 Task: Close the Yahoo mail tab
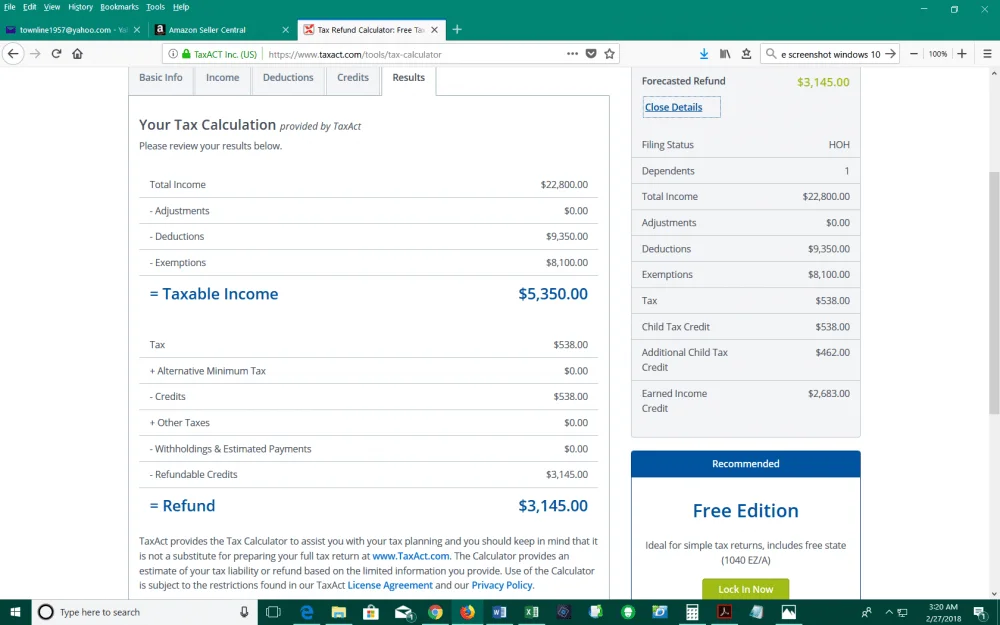click(136, 30)
